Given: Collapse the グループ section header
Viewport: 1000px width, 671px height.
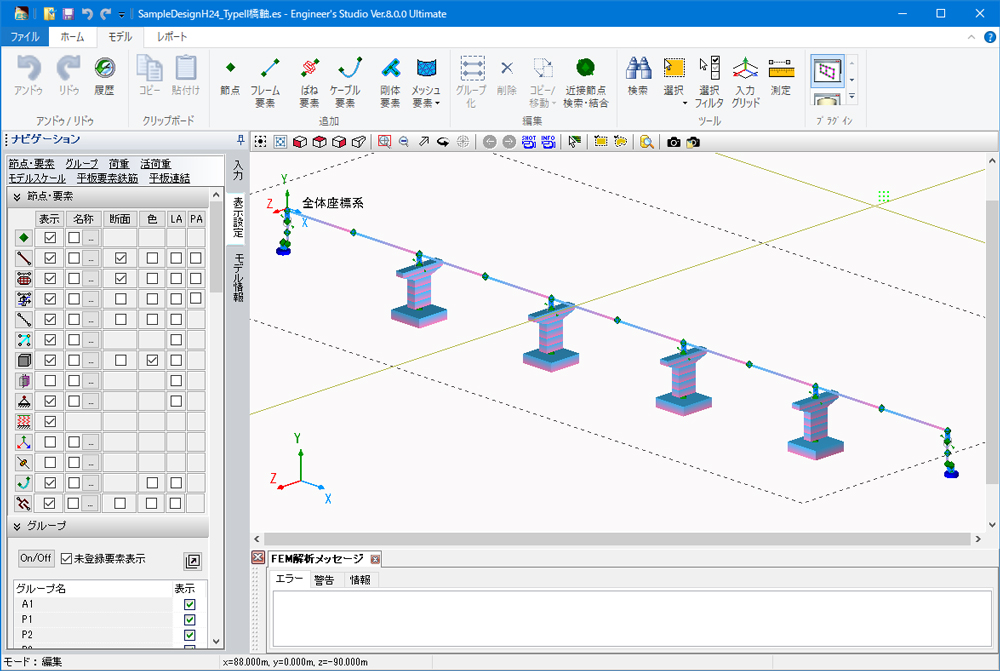Looking at the screenshot, I should pyautogui.click(x=18, y=526).
